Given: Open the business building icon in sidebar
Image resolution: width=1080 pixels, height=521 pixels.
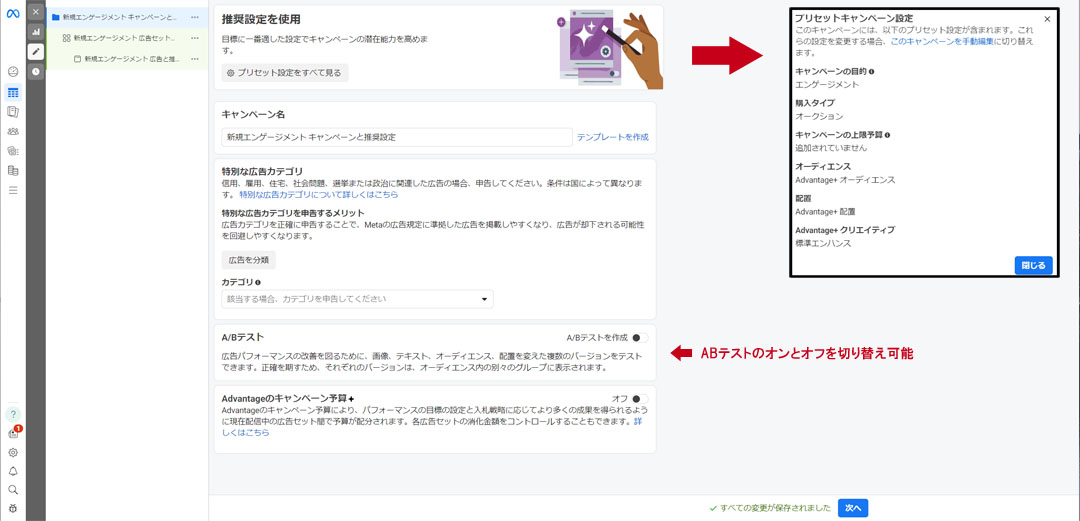Looking at the screenshot, I should [x=12, y=170].
